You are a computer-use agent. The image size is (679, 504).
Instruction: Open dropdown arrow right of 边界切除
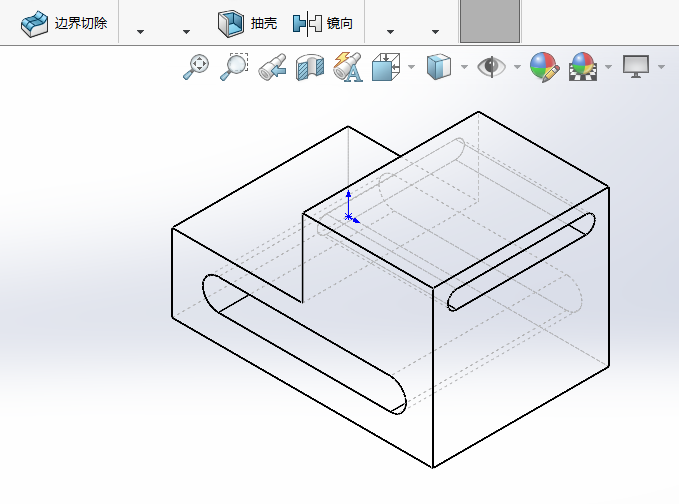140,32
